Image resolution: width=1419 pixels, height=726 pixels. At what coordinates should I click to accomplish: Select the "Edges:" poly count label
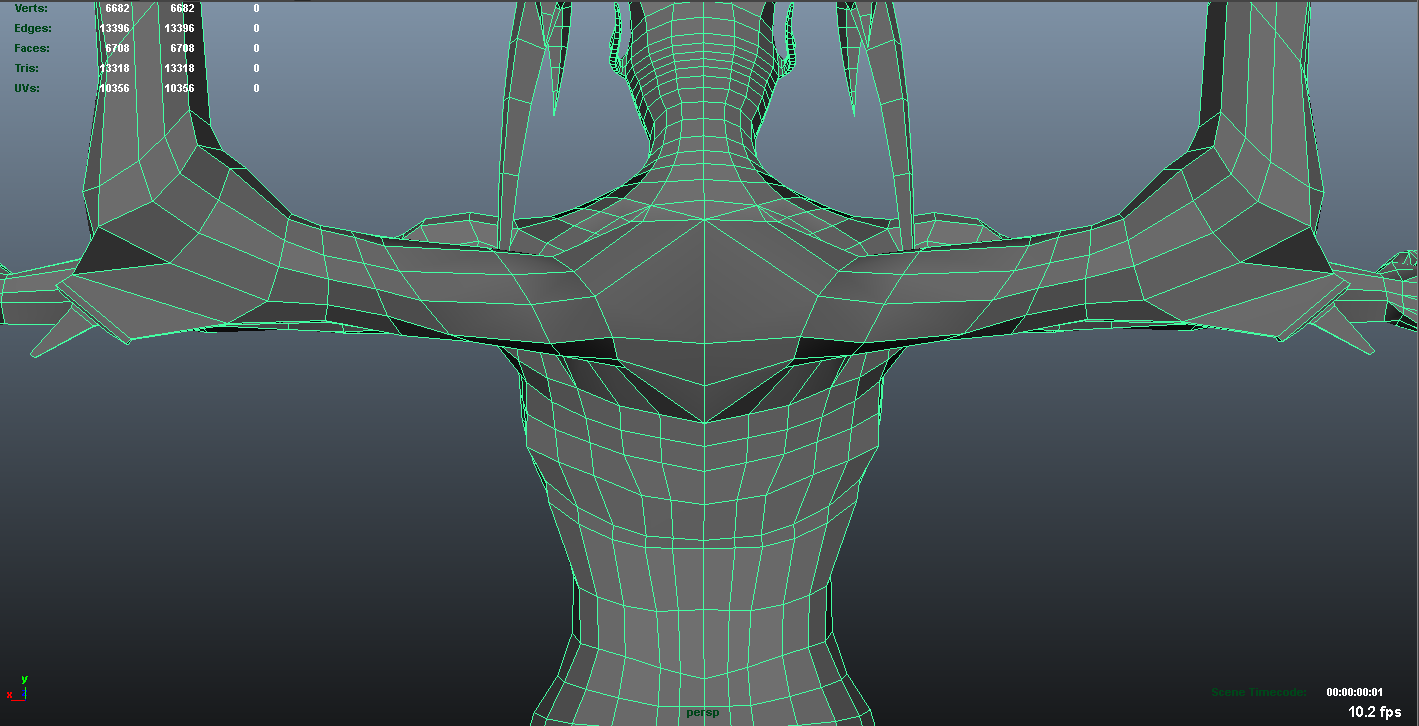coord(33,28)
